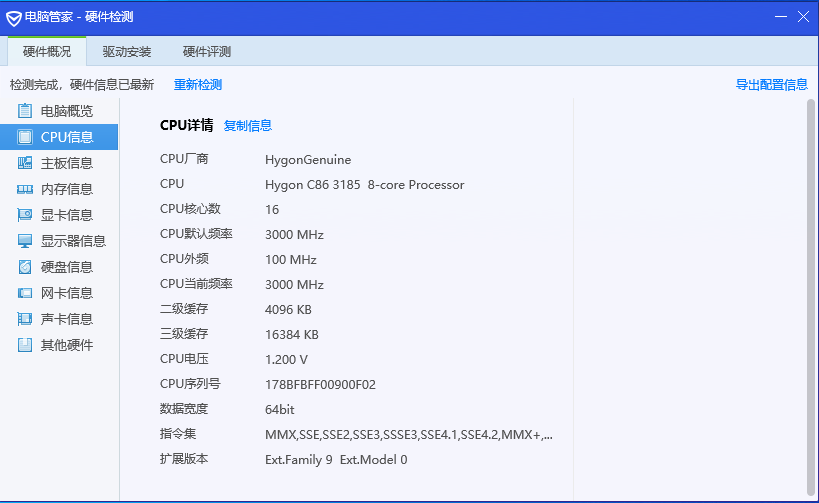Click the 检测完成 status message
This screenshot has width=819, height=503.
click(81, 85)
